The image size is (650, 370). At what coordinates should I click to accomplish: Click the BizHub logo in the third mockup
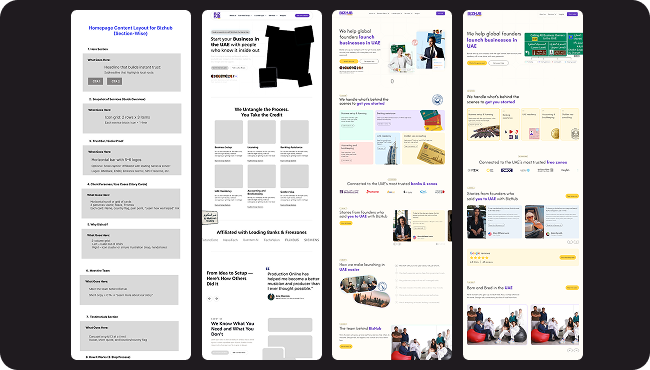[346, 13]
